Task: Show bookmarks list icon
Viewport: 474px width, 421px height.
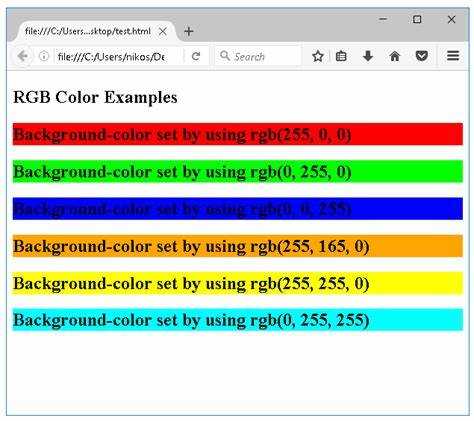Action: [341, 56]
